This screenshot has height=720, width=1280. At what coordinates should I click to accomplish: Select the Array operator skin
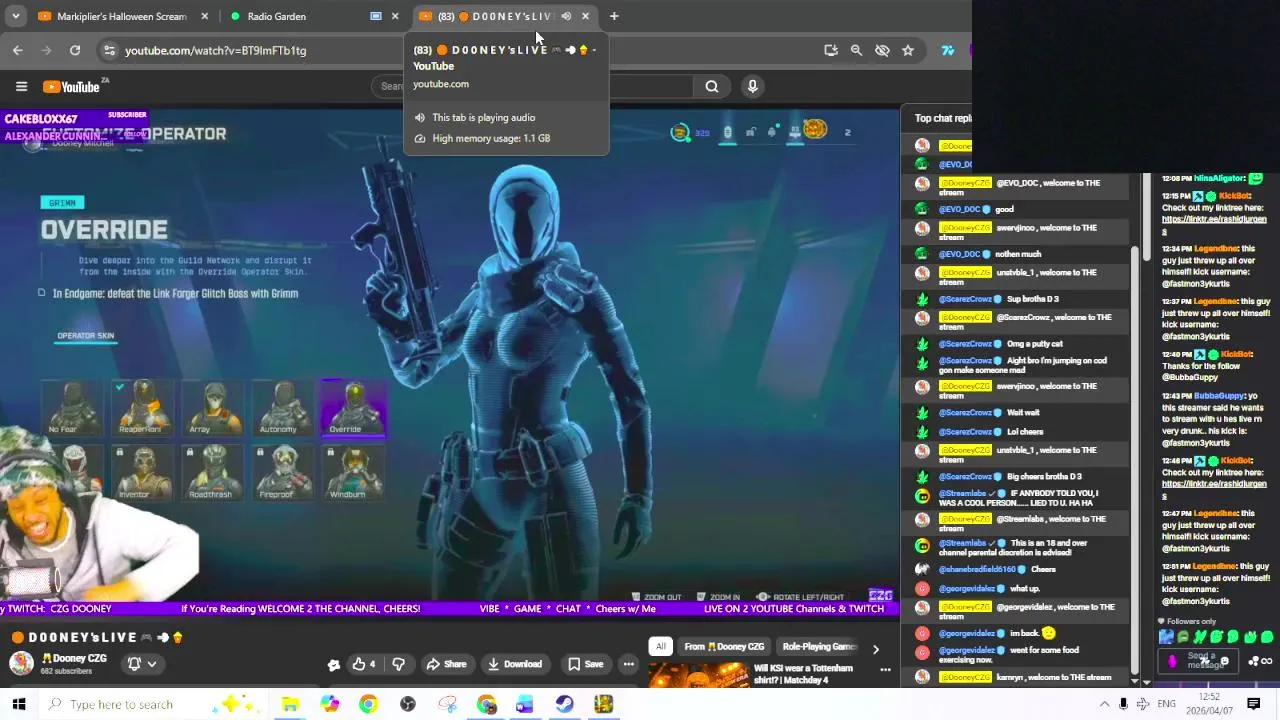[x=212, y=408]
